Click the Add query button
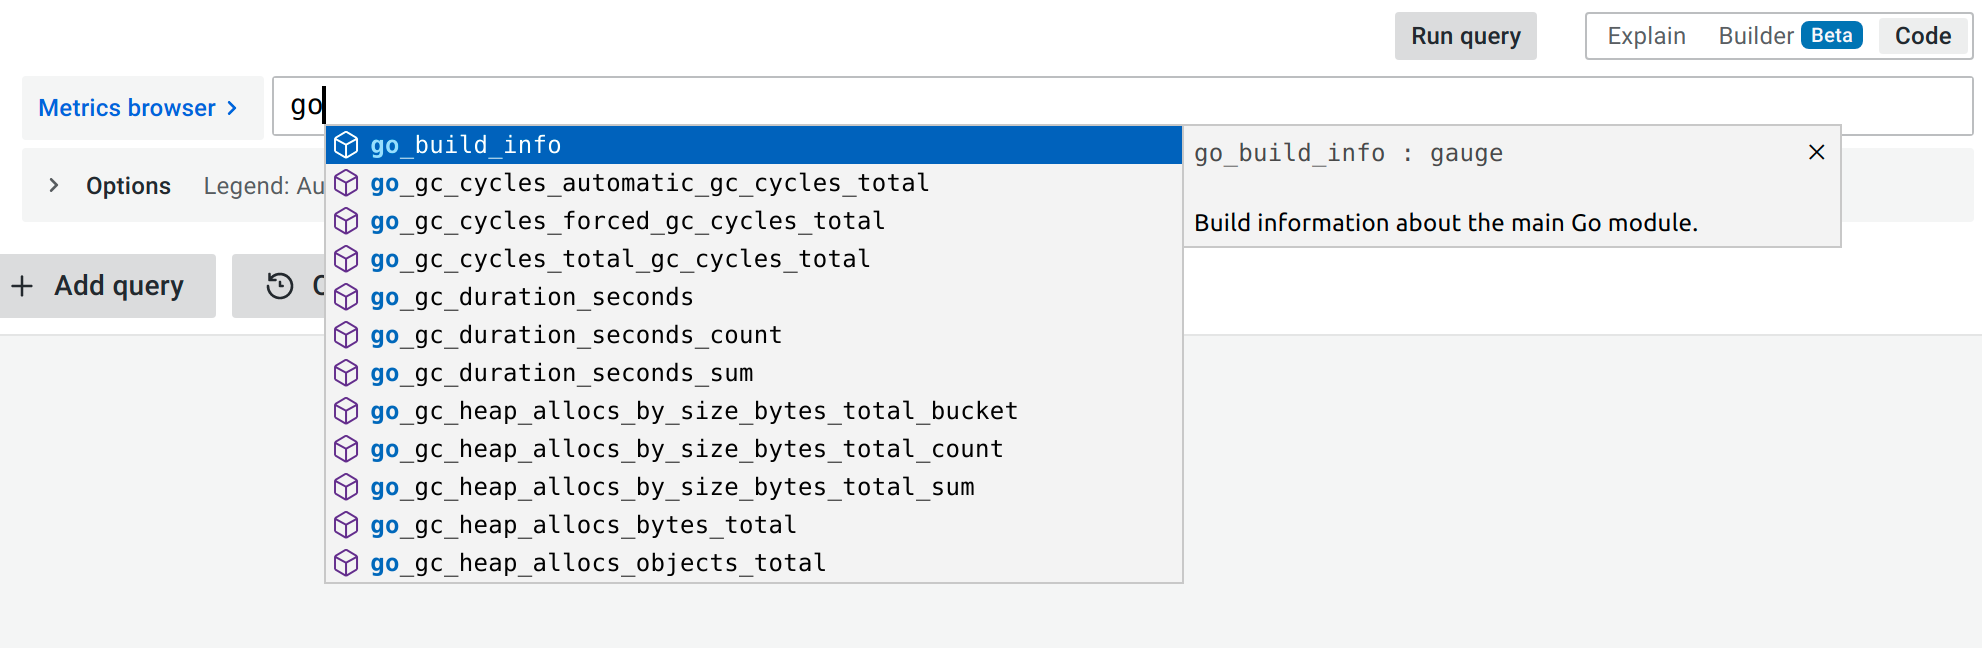The height and width of the screenshot is (648, 1982). (x=108, y=286)
